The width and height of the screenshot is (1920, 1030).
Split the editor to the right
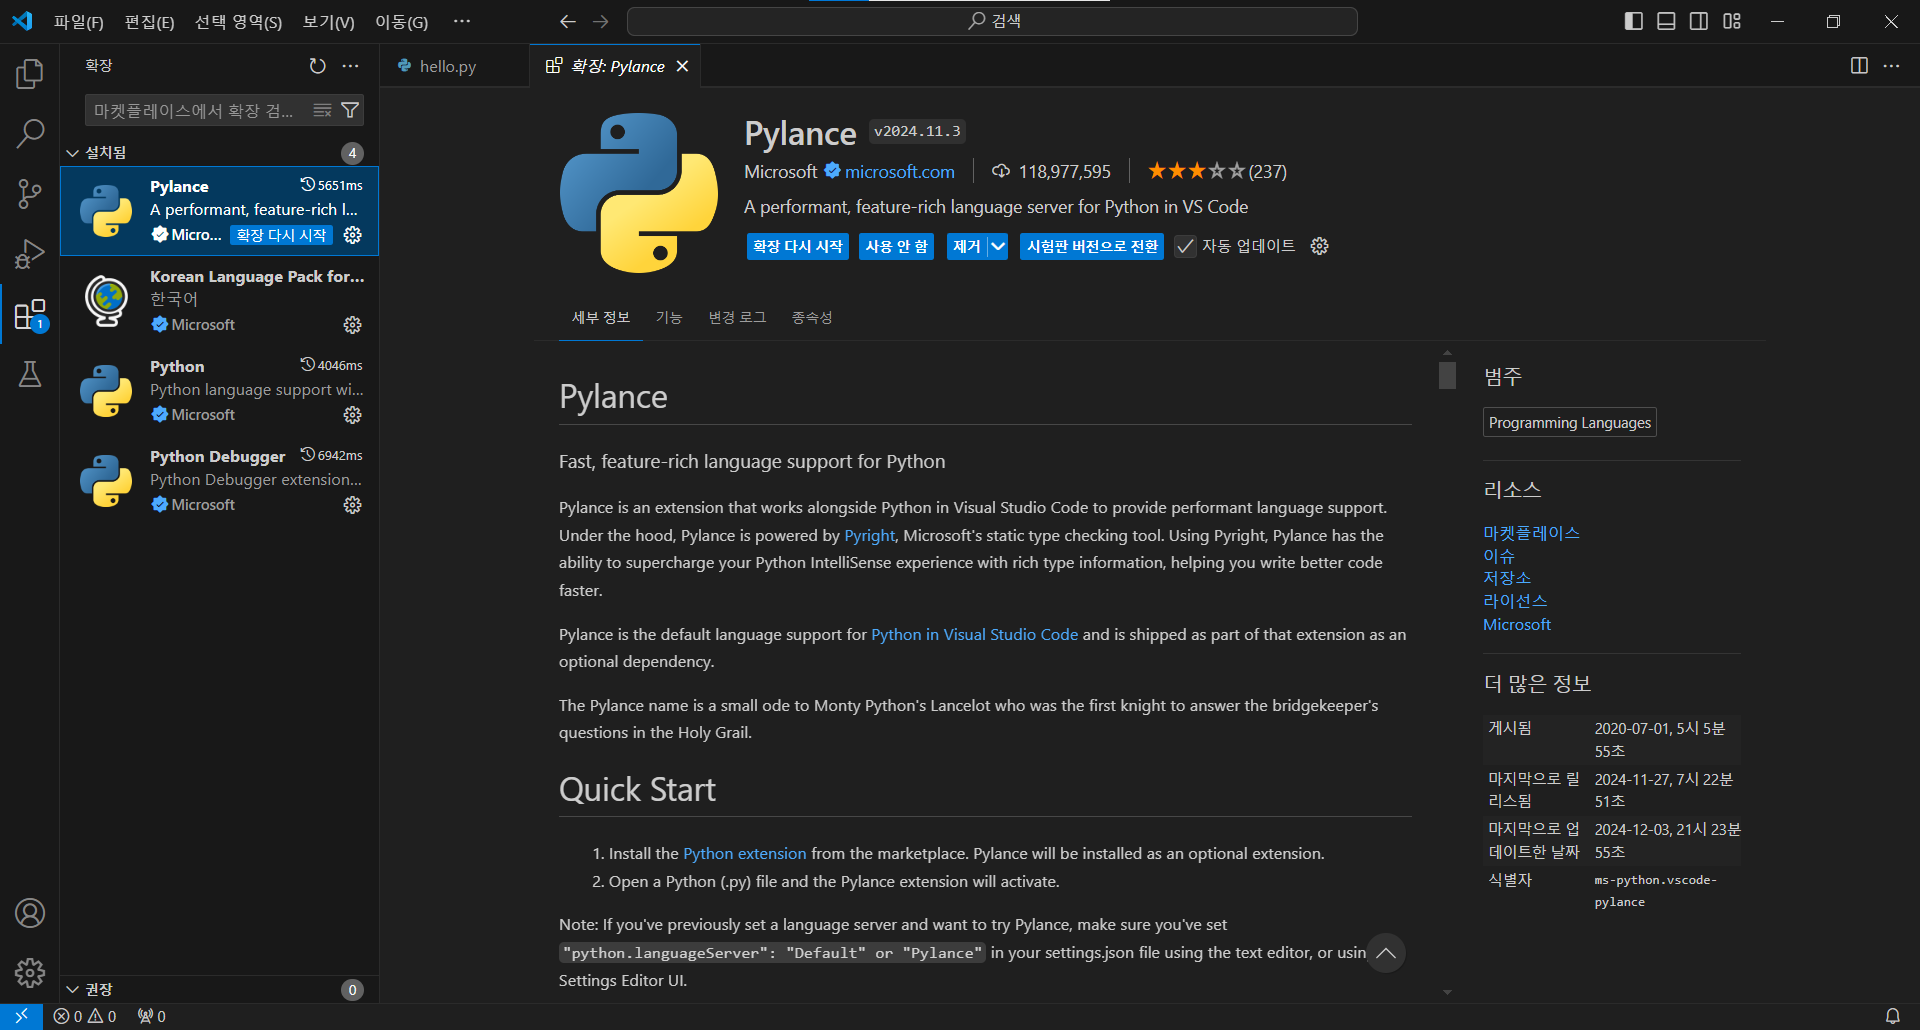pos(1859,66)
